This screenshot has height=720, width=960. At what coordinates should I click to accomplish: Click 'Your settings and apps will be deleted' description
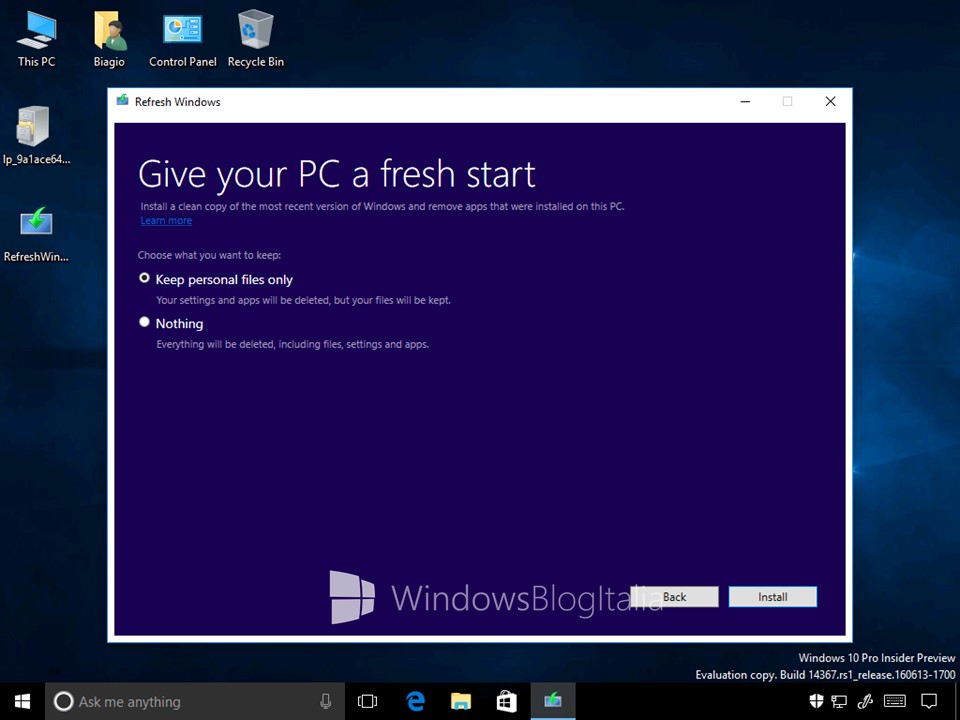(304, 300)
